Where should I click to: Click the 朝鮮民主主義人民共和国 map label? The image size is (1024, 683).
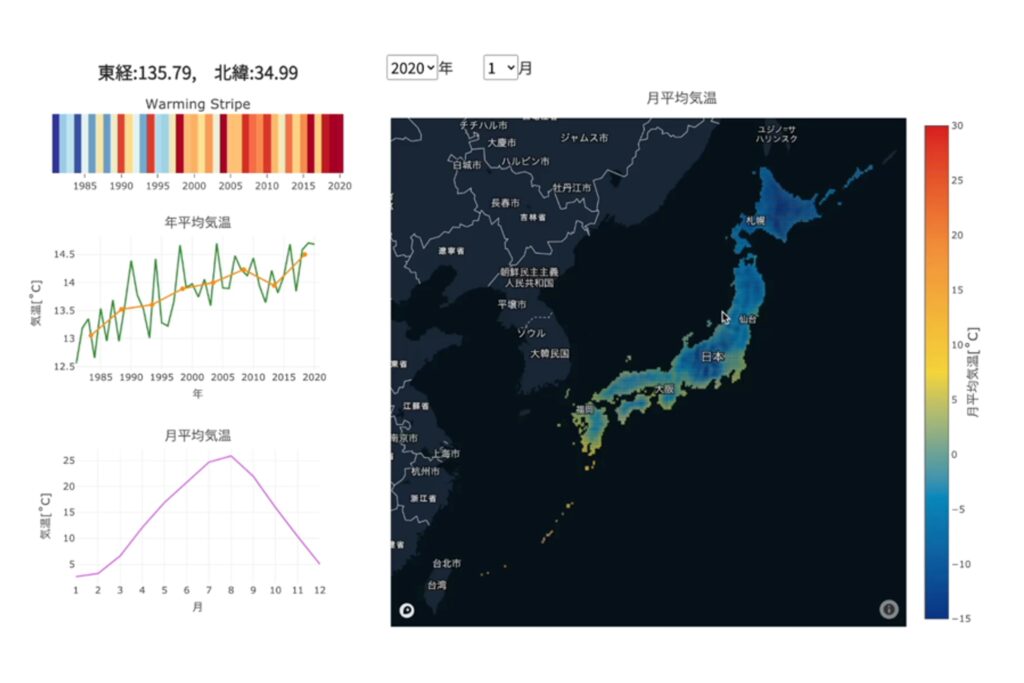click(530, 278)
